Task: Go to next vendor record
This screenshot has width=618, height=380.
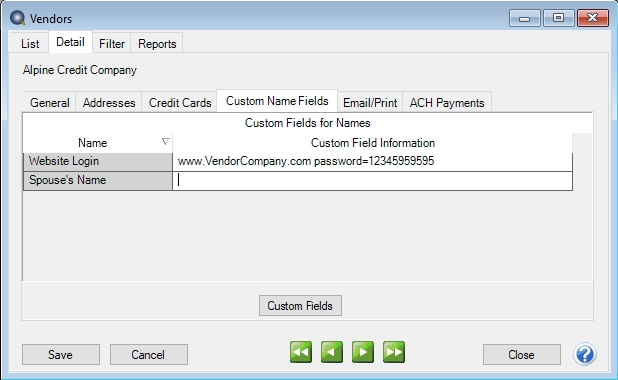Action: click(363, 352)
